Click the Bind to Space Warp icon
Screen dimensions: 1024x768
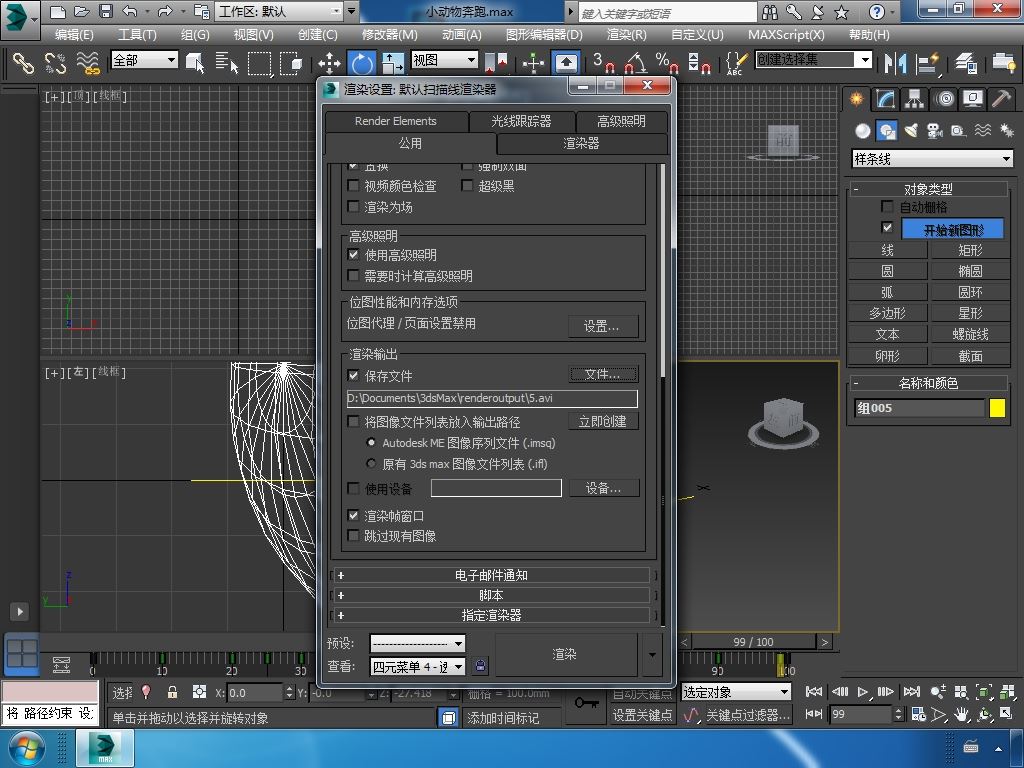(x=88, y=63)
